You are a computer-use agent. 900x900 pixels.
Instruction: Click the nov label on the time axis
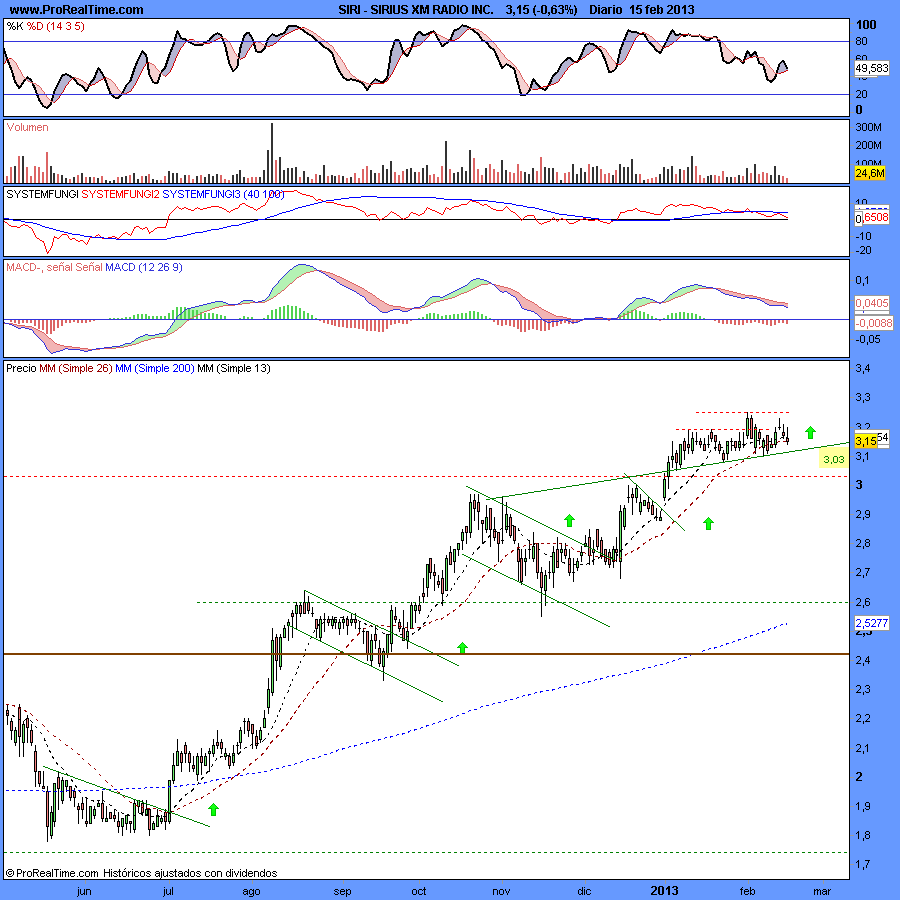tap(501, 891)
